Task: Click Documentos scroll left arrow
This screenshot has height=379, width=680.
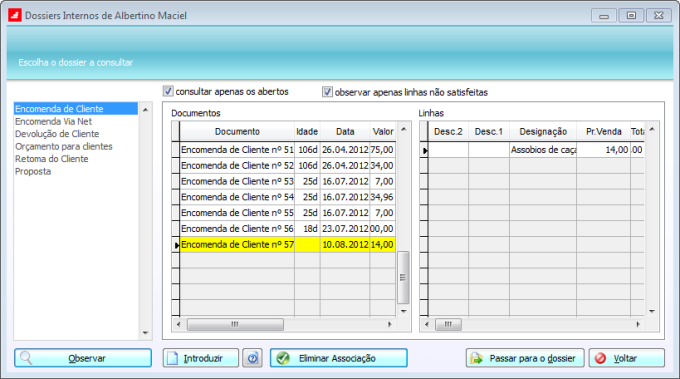Action: point(178,324)
